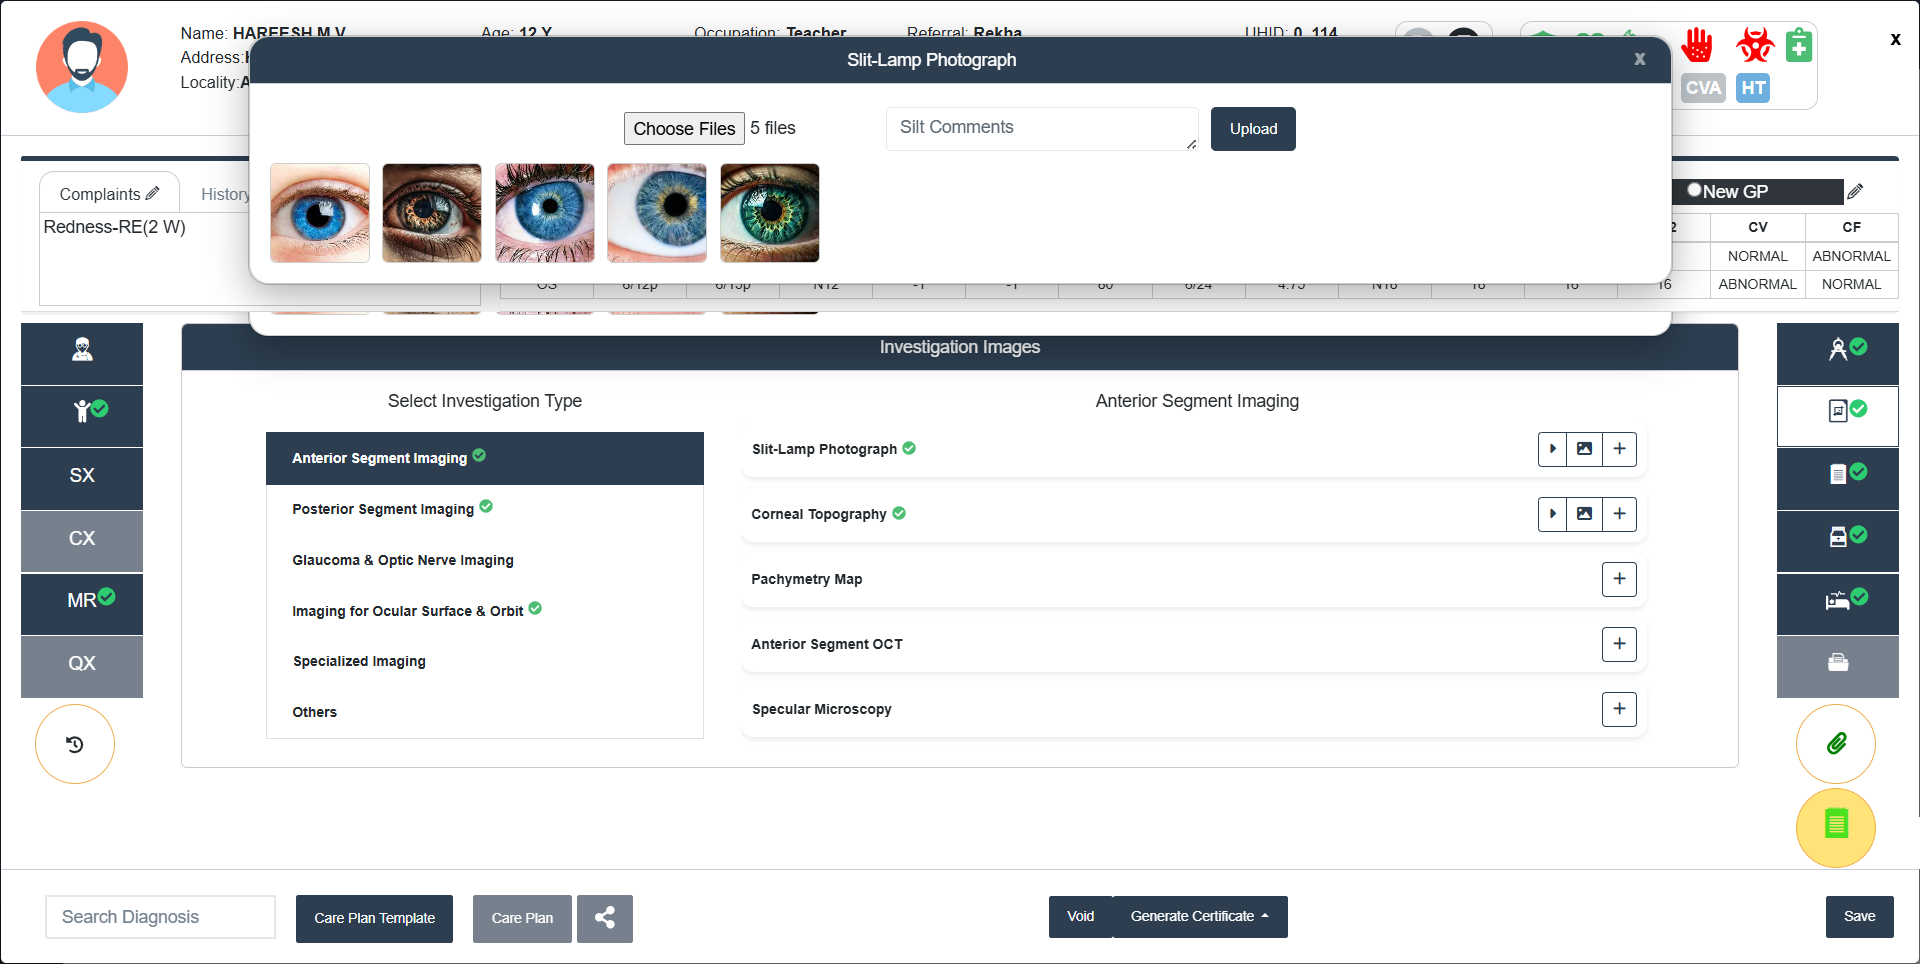Image resolution: width=1920 pixels, height=964 pixels.
Task: Open the printer icon in right sidebar
Action: (1837, 663)
